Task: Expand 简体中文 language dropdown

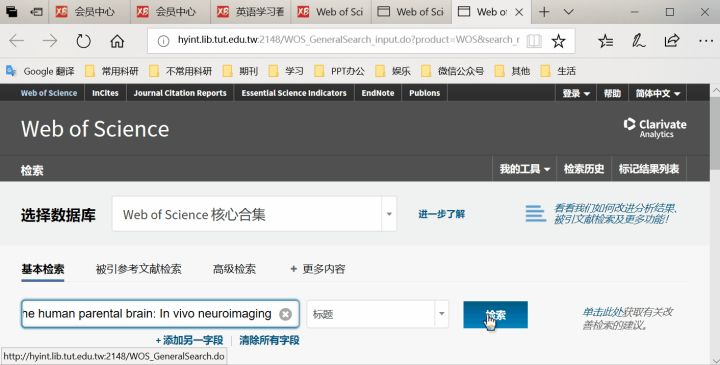Action: tap(658, 93)
